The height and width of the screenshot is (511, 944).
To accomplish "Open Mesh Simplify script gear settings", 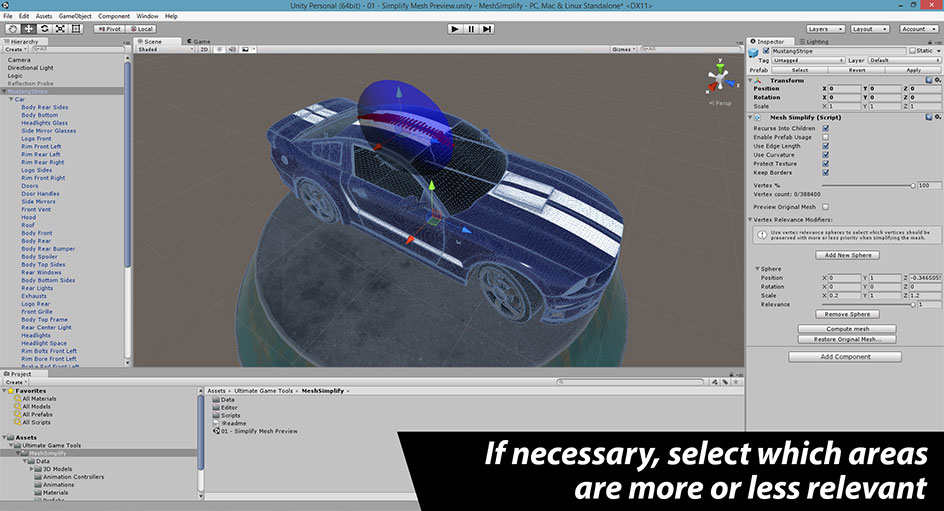I will pos(937,117).
